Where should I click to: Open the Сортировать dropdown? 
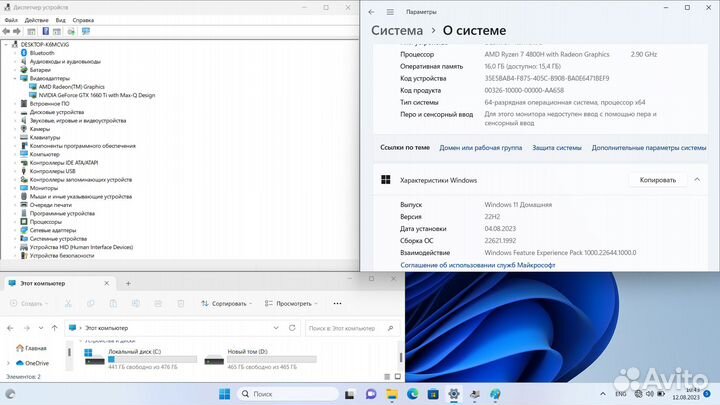(x=226, y=304)
